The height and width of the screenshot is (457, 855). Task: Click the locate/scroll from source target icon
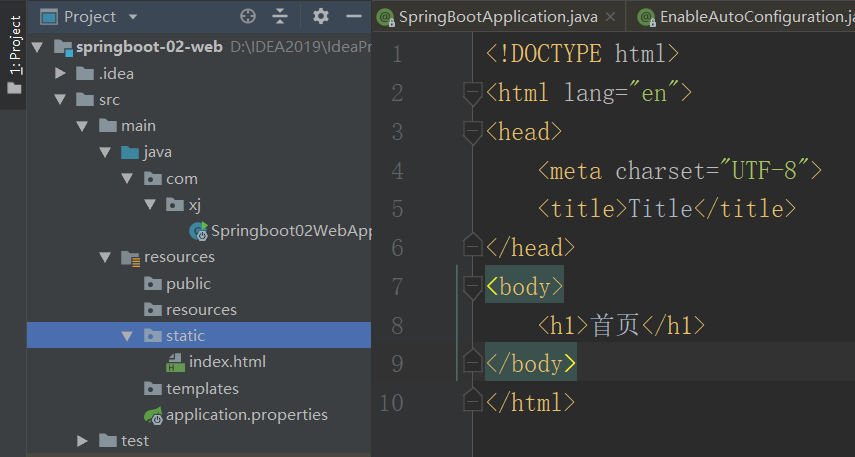tap(249, 16)
